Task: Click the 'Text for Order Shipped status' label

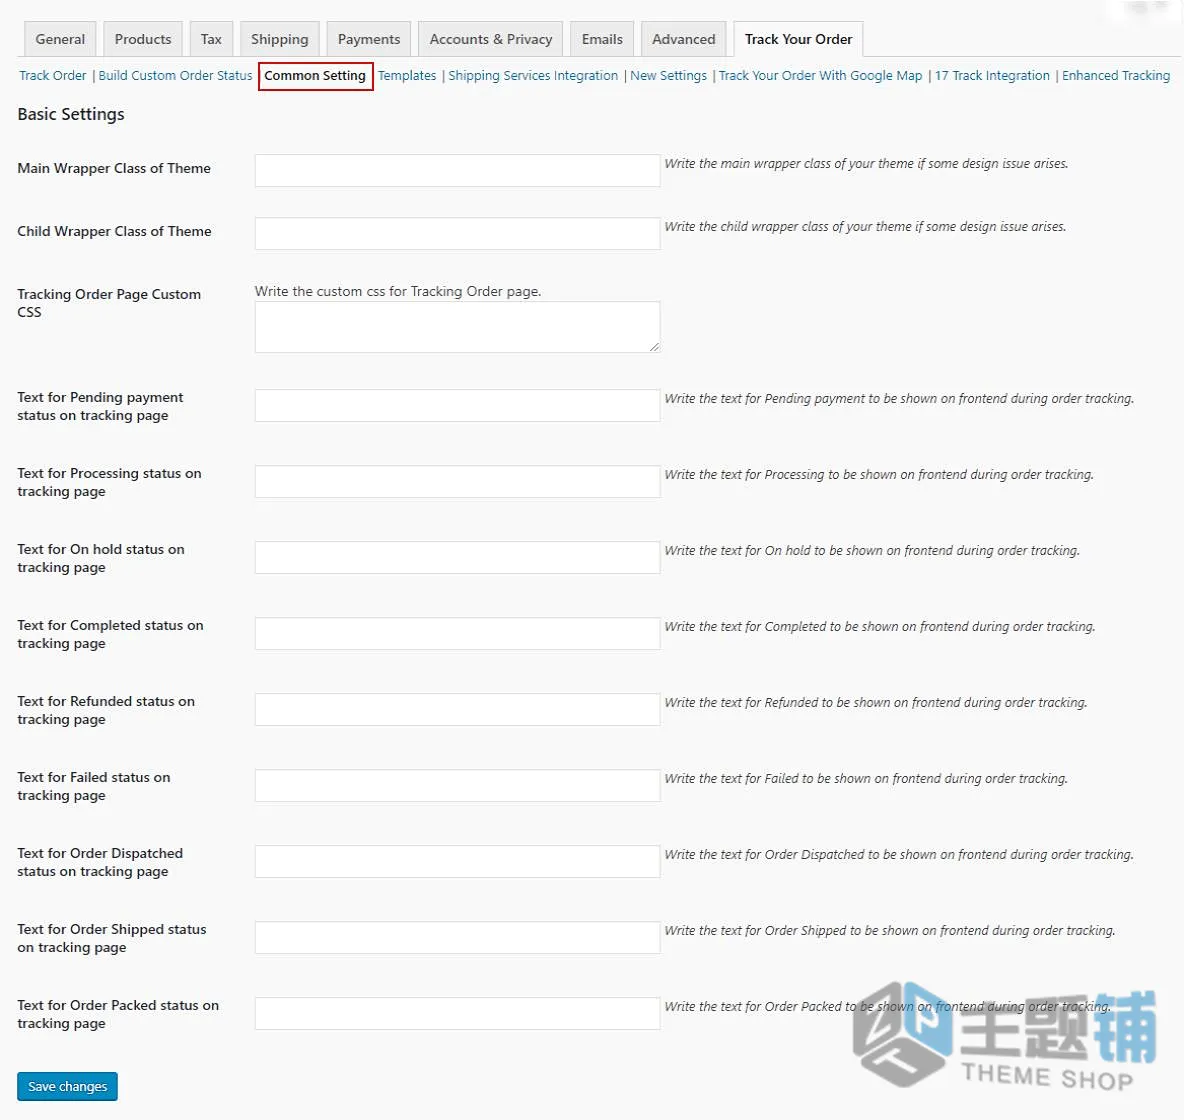Action: [x=112, y=938]
